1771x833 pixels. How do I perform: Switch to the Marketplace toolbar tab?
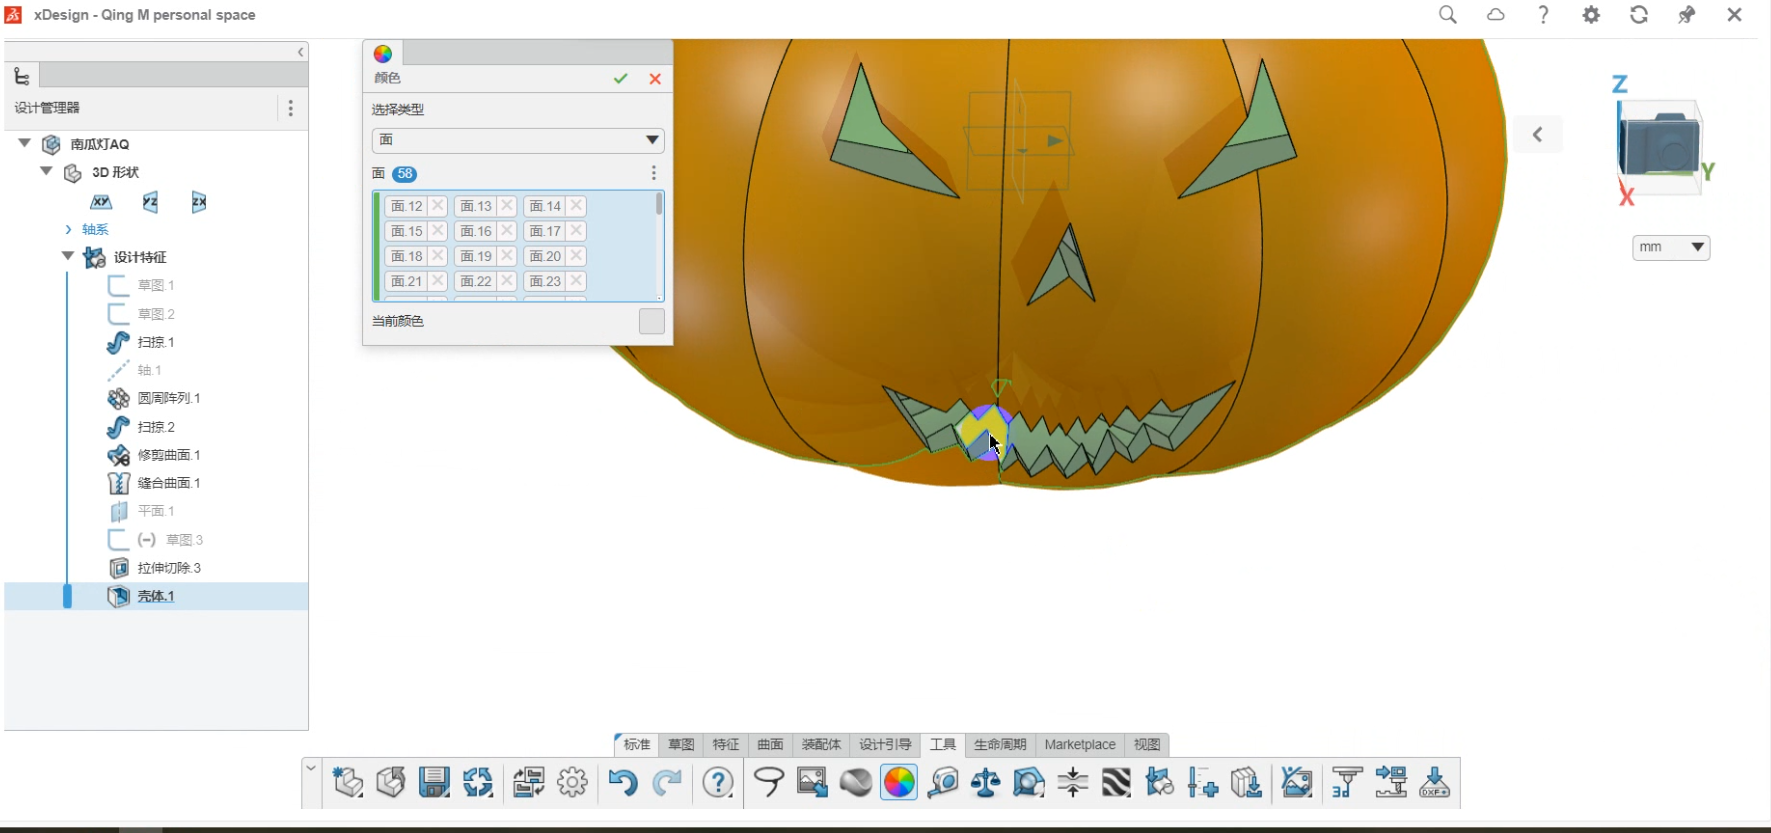(x=1080, y=744)
